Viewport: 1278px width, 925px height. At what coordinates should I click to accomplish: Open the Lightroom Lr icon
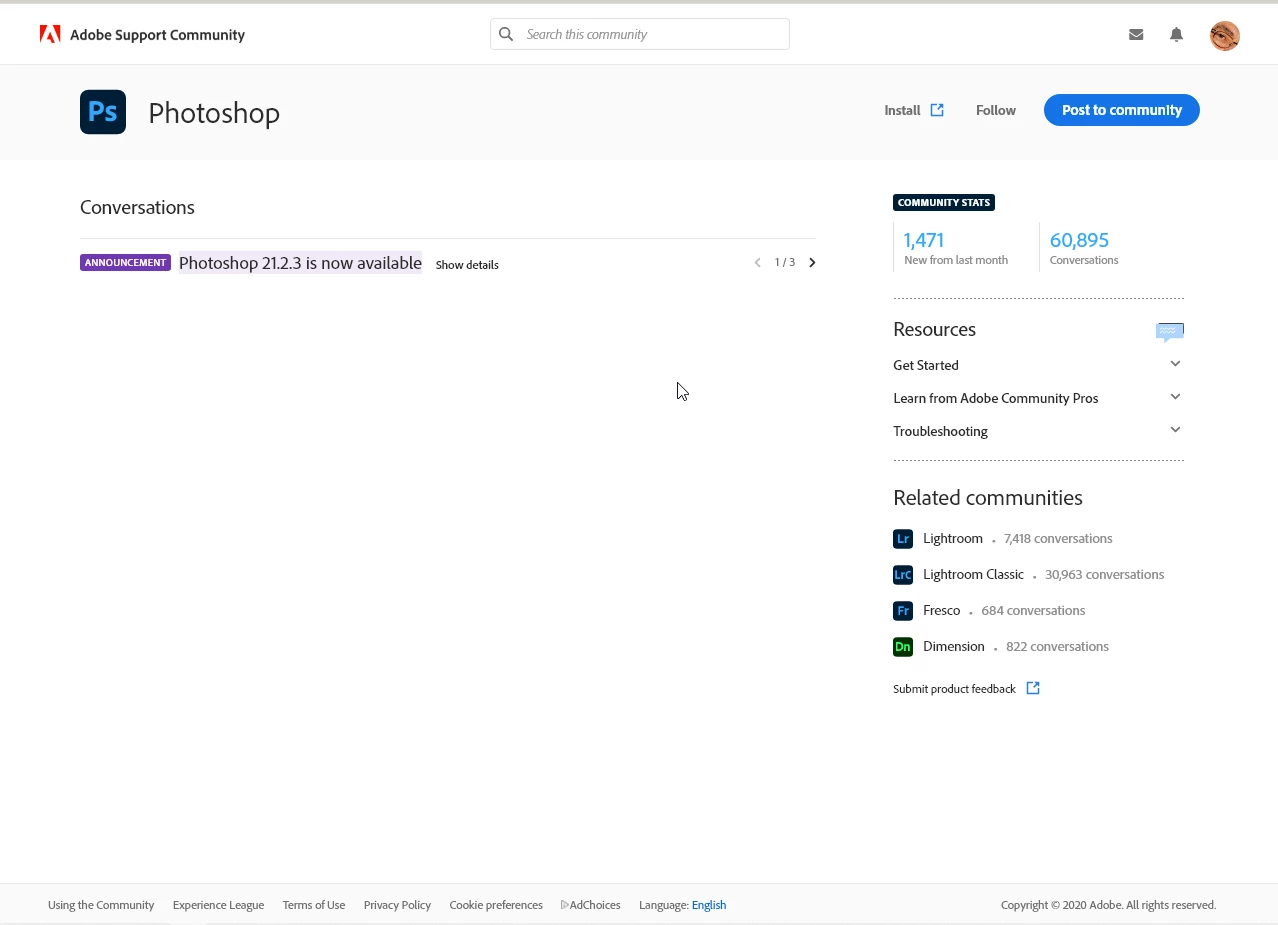tap(903, 539)
